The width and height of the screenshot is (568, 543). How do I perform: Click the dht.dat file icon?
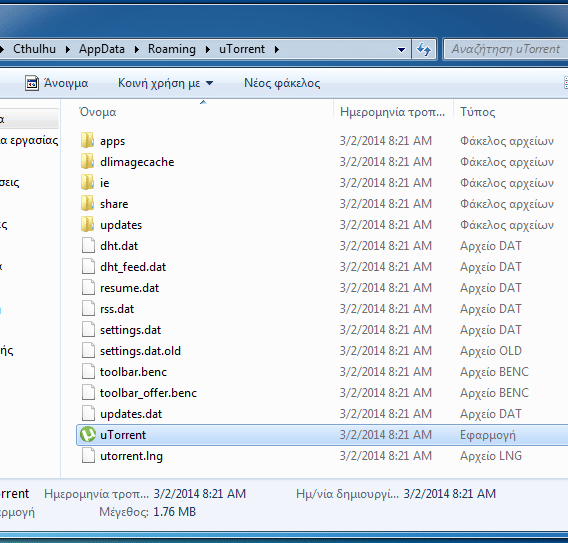pyautogui.click(x=88, y=246)
